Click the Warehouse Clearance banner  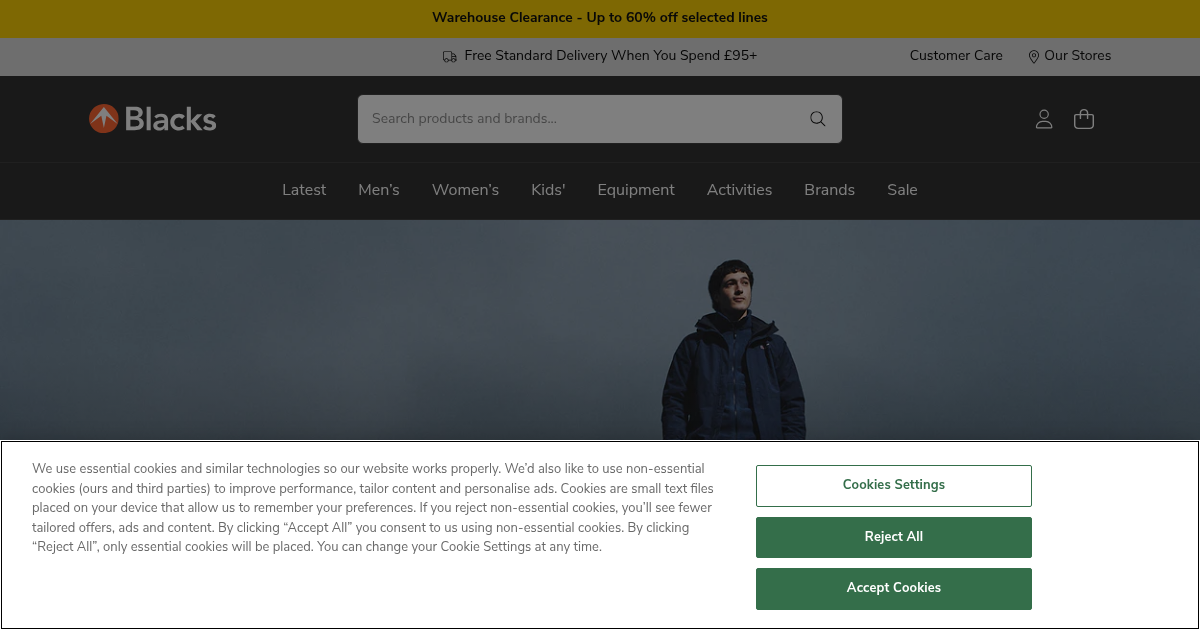[x=600, y=18]
